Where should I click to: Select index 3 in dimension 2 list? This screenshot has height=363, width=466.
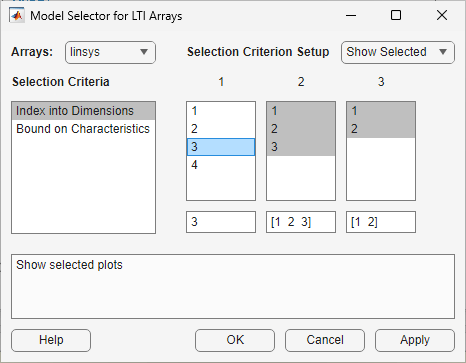(x=301, y=147)
